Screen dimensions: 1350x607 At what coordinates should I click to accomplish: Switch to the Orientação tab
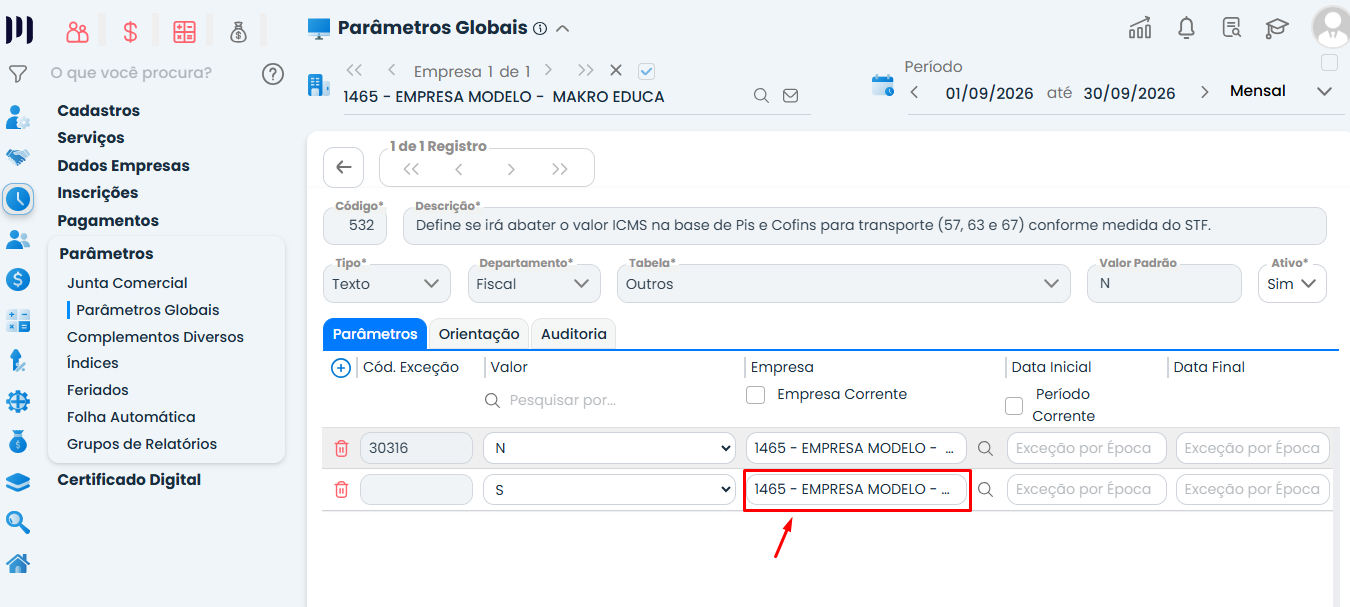(x=479, y=334)
